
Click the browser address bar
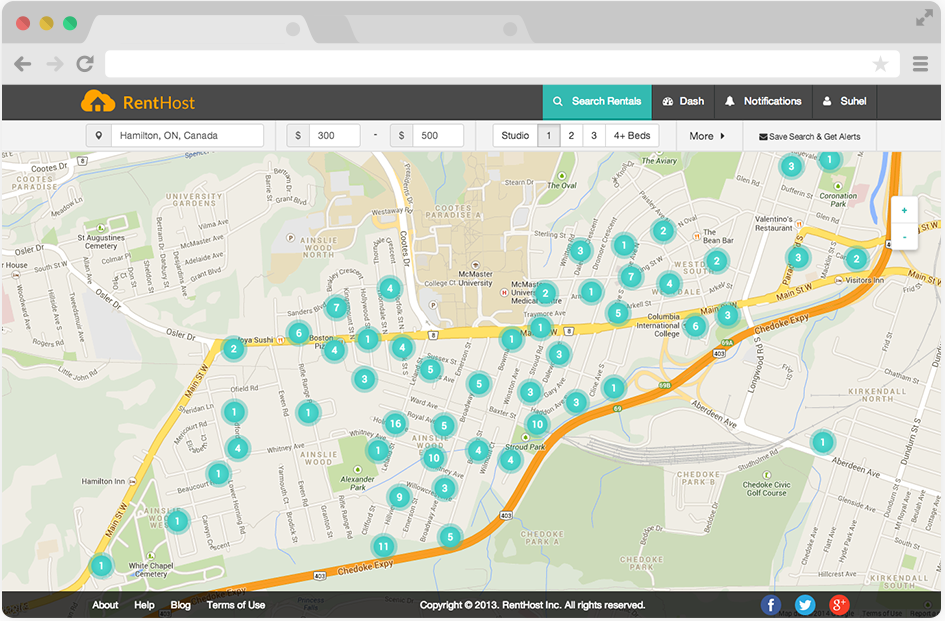[x=502, y=64]
